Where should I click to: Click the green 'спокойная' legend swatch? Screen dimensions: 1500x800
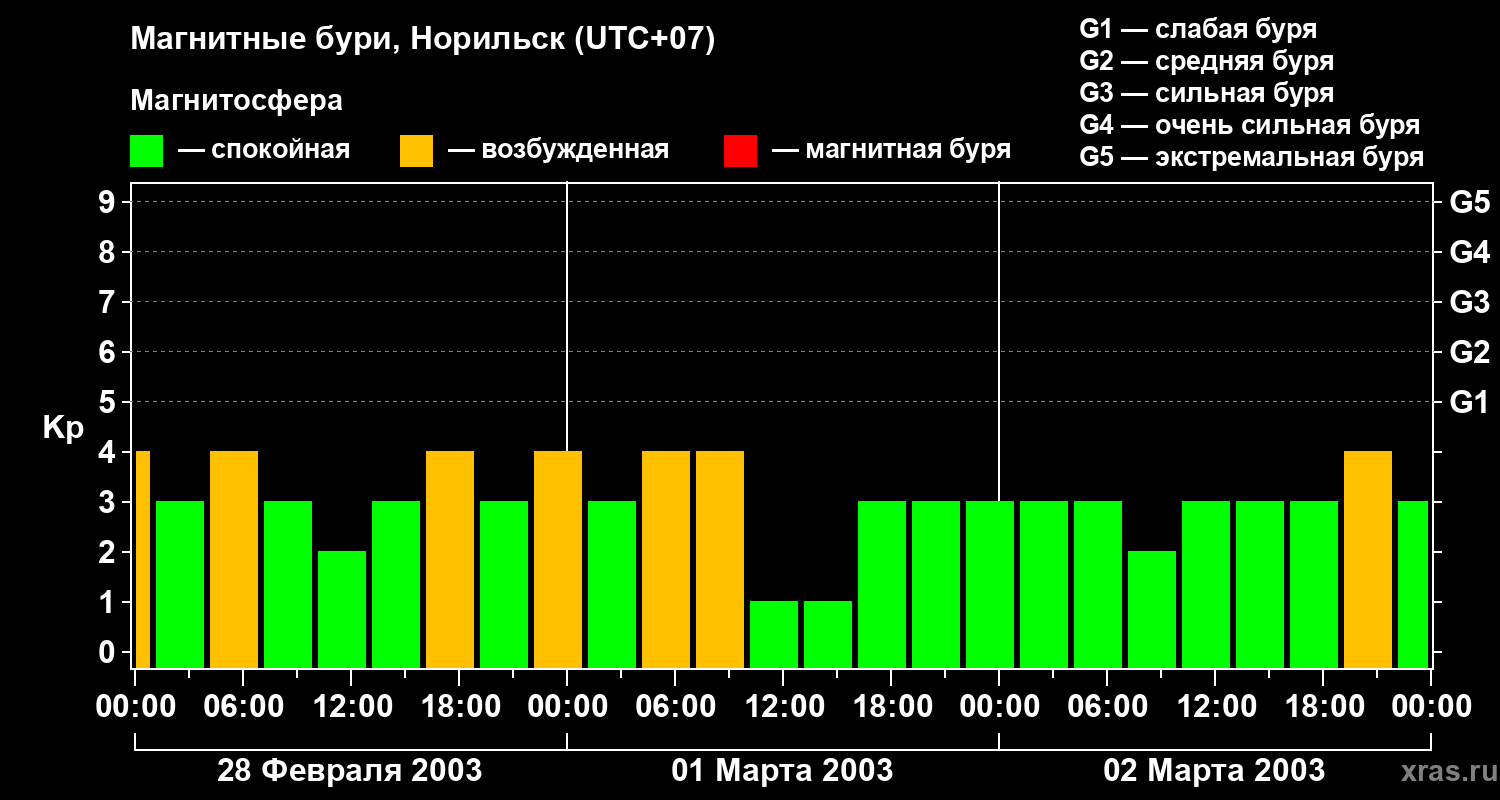click(x=146, y=151)
